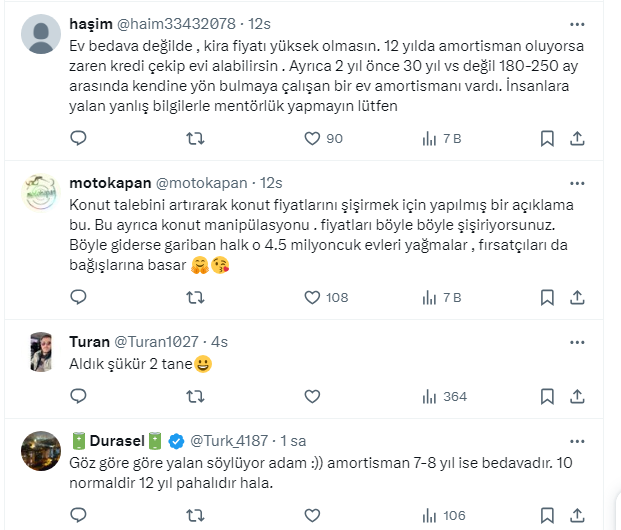Screen dimensions: 621x530
Task: Like haşim's tweet with 90 likes
Action: pyautogui.click(x=313, y=138)
